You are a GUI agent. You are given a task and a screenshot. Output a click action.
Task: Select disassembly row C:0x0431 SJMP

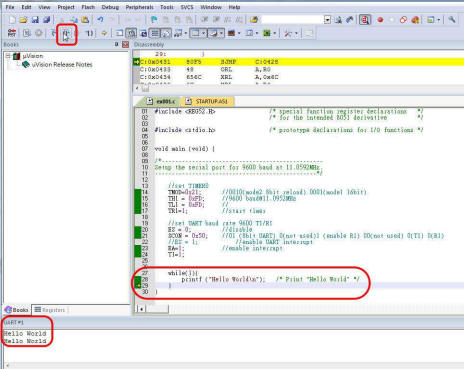pyautogui.click(x=298, y=62)
